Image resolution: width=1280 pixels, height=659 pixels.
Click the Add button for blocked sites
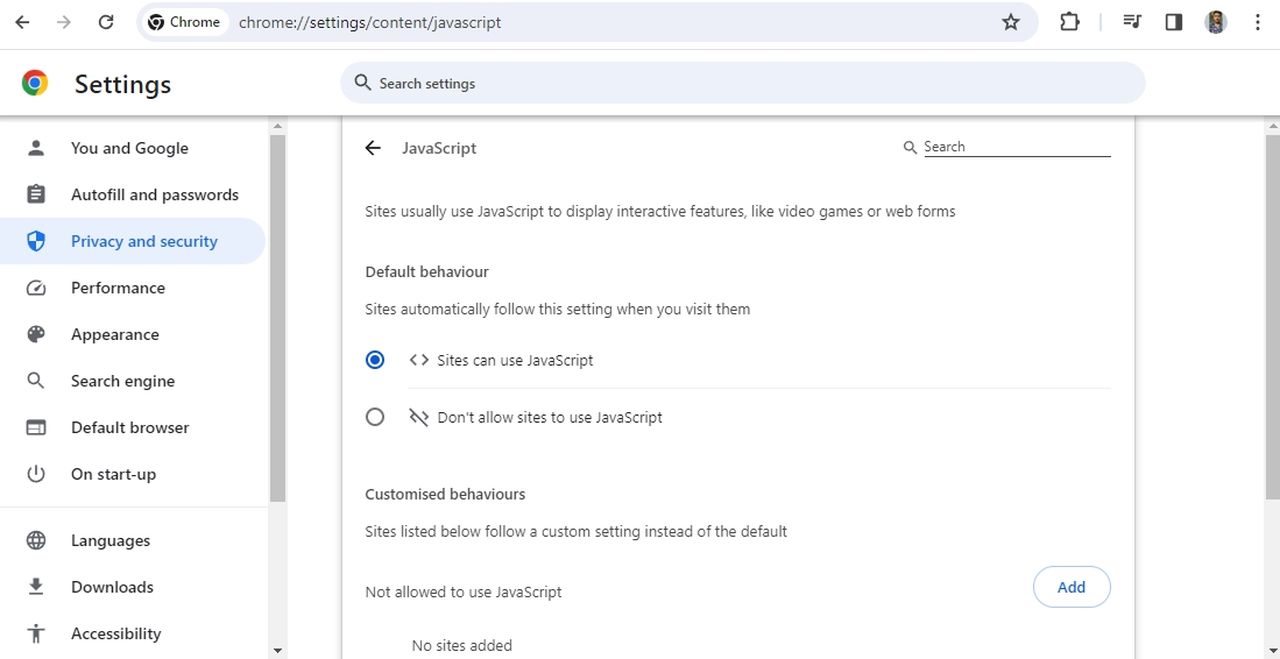tap(1071, 587)
